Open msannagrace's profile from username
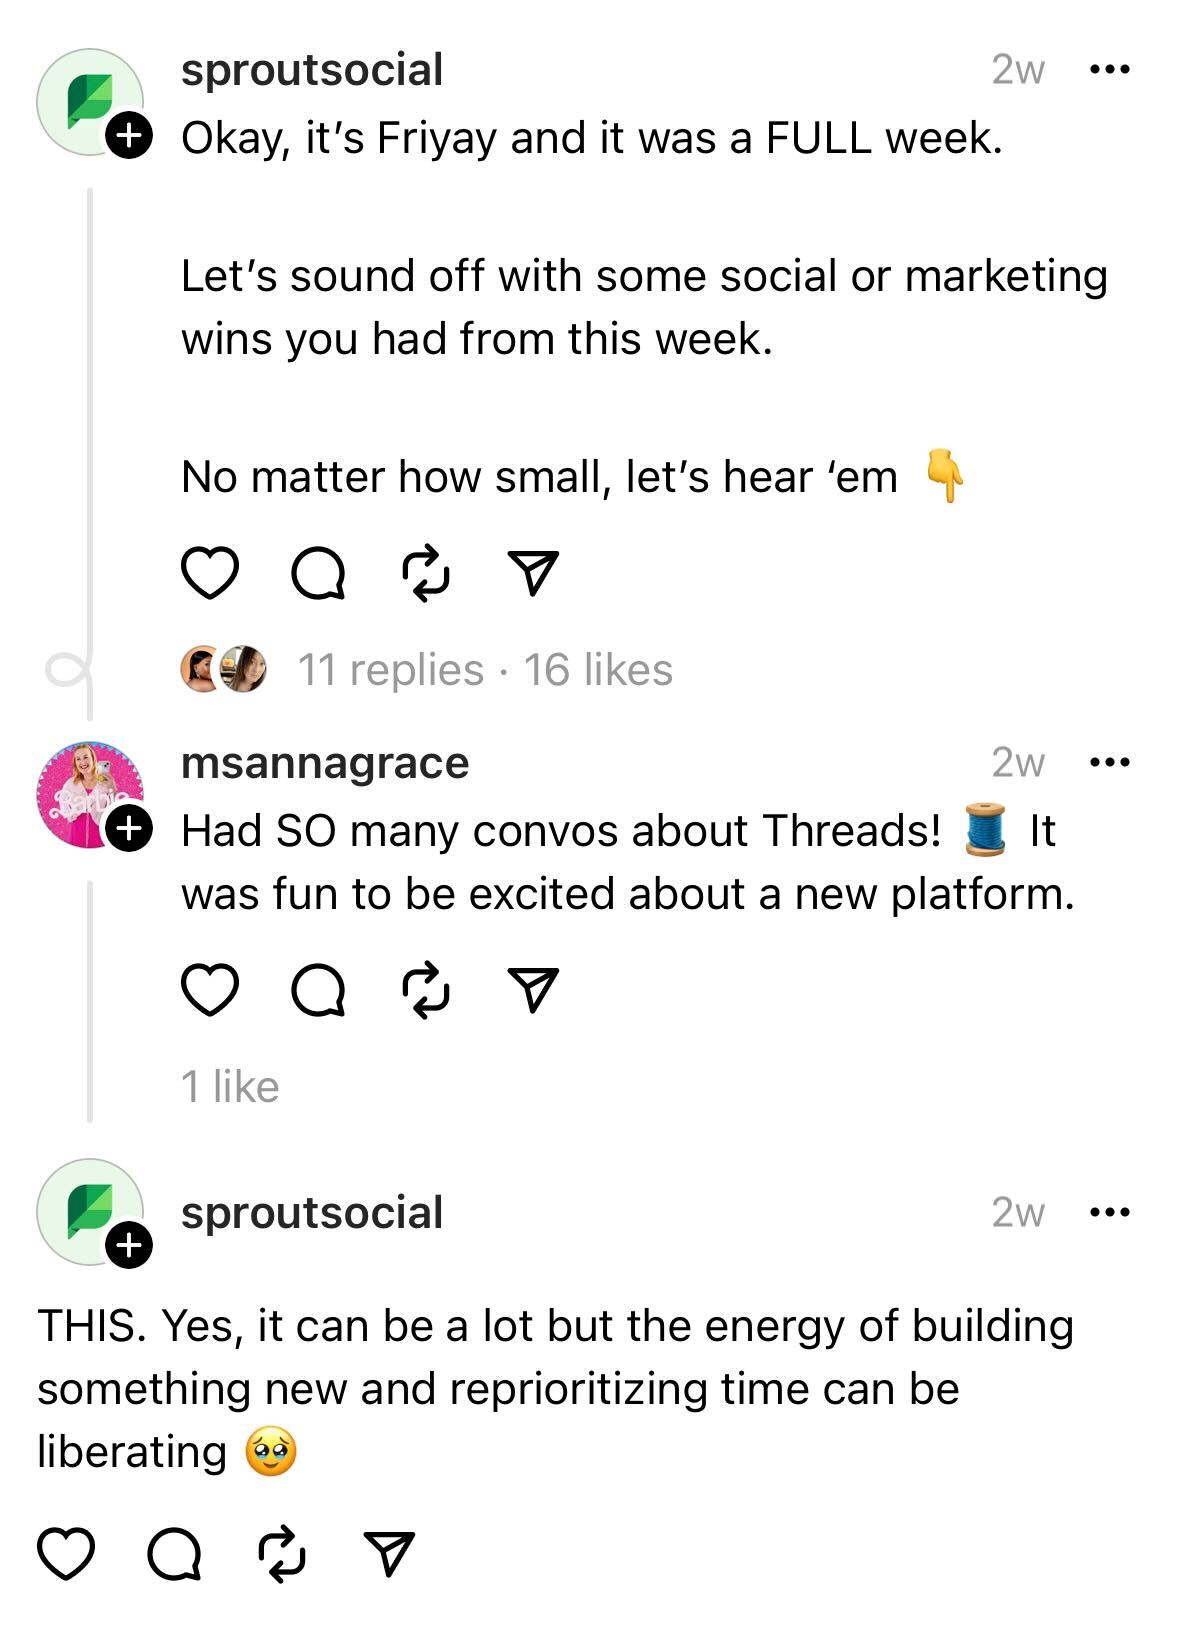1179x1631 pixels. (325, 764)
